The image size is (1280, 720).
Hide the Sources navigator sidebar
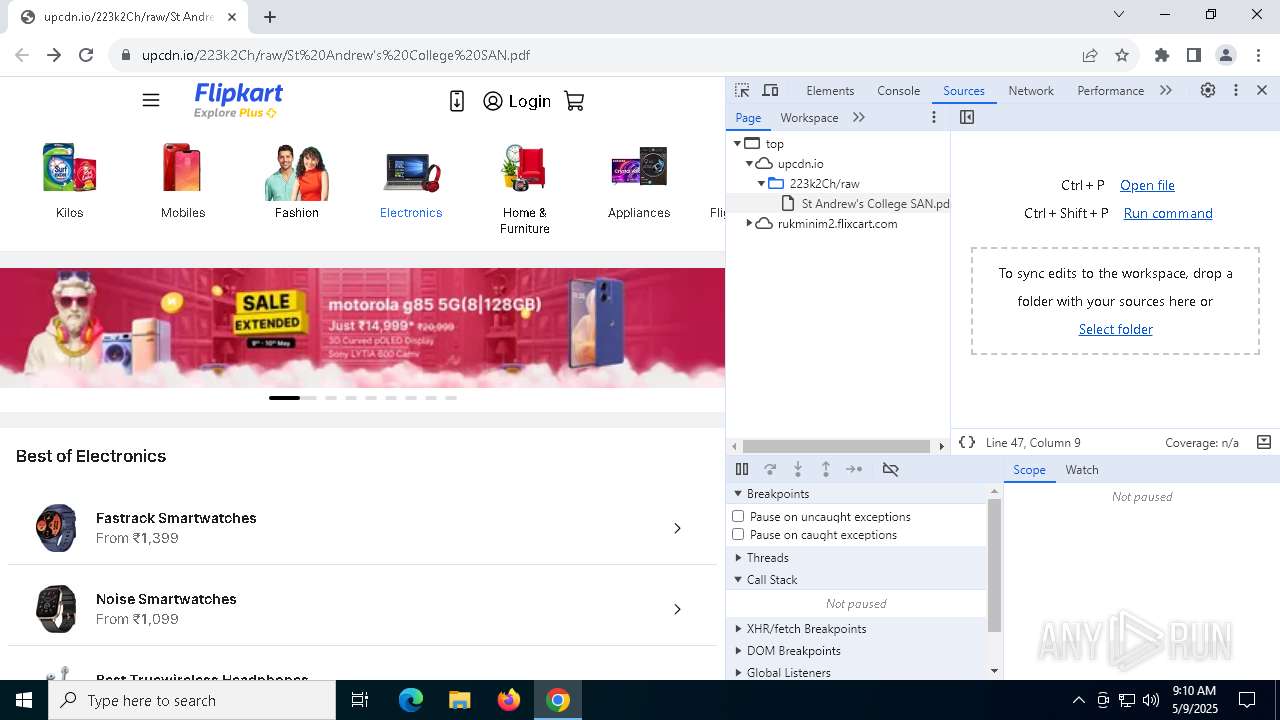(966, 117)
